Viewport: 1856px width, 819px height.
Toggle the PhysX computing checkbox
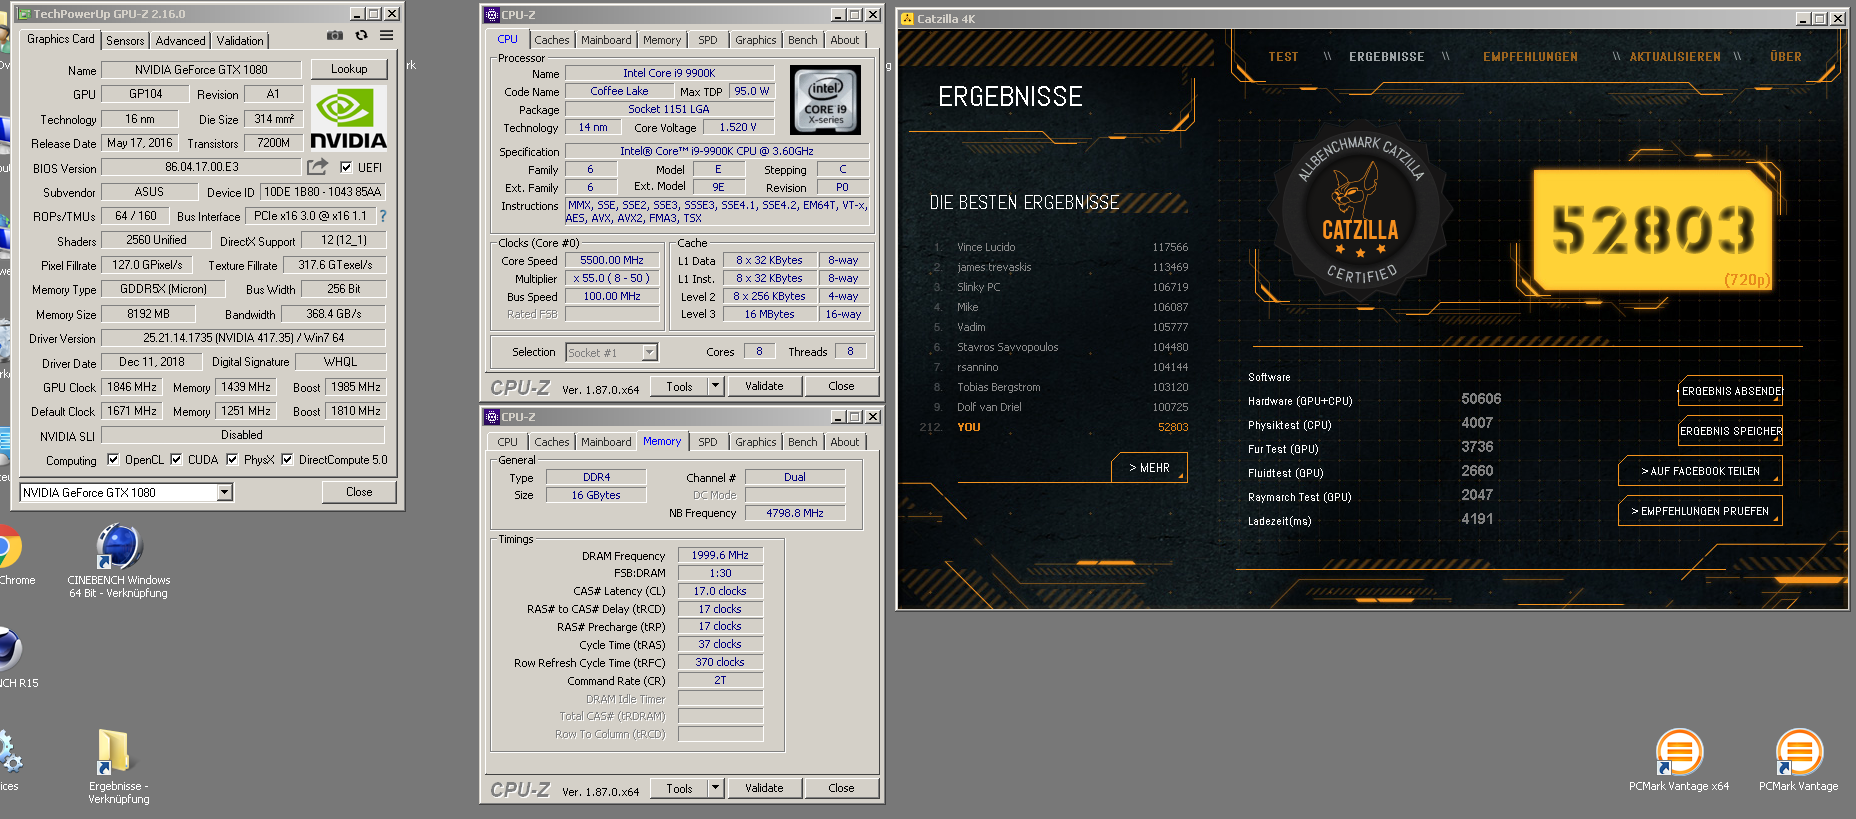(x=232, y=460)
